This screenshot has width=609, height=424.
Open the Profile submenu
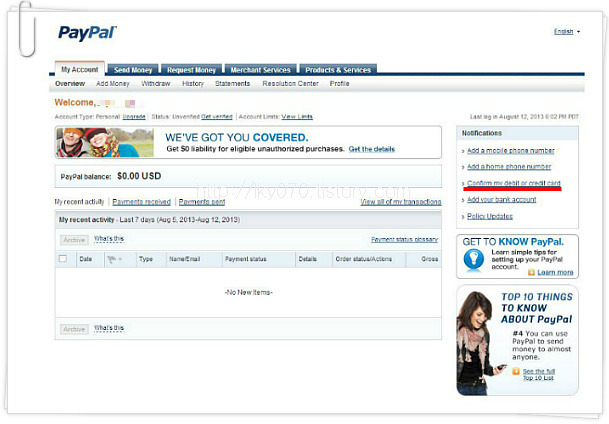pos(339,83)
